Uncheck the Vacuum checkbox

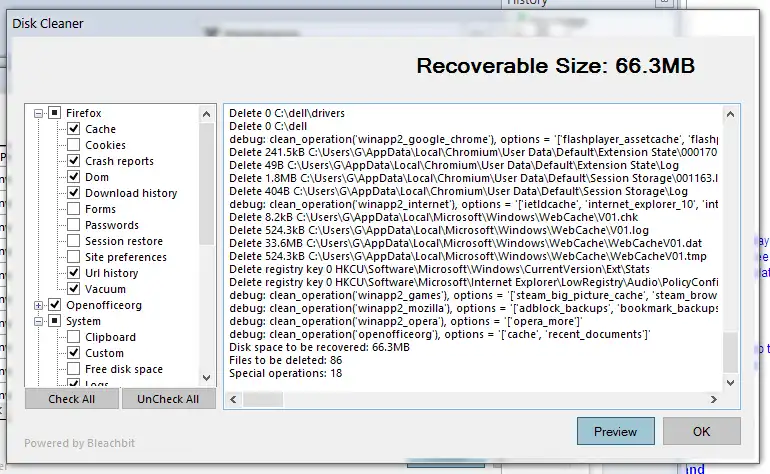pyautogui.click(x=74, y=289)
